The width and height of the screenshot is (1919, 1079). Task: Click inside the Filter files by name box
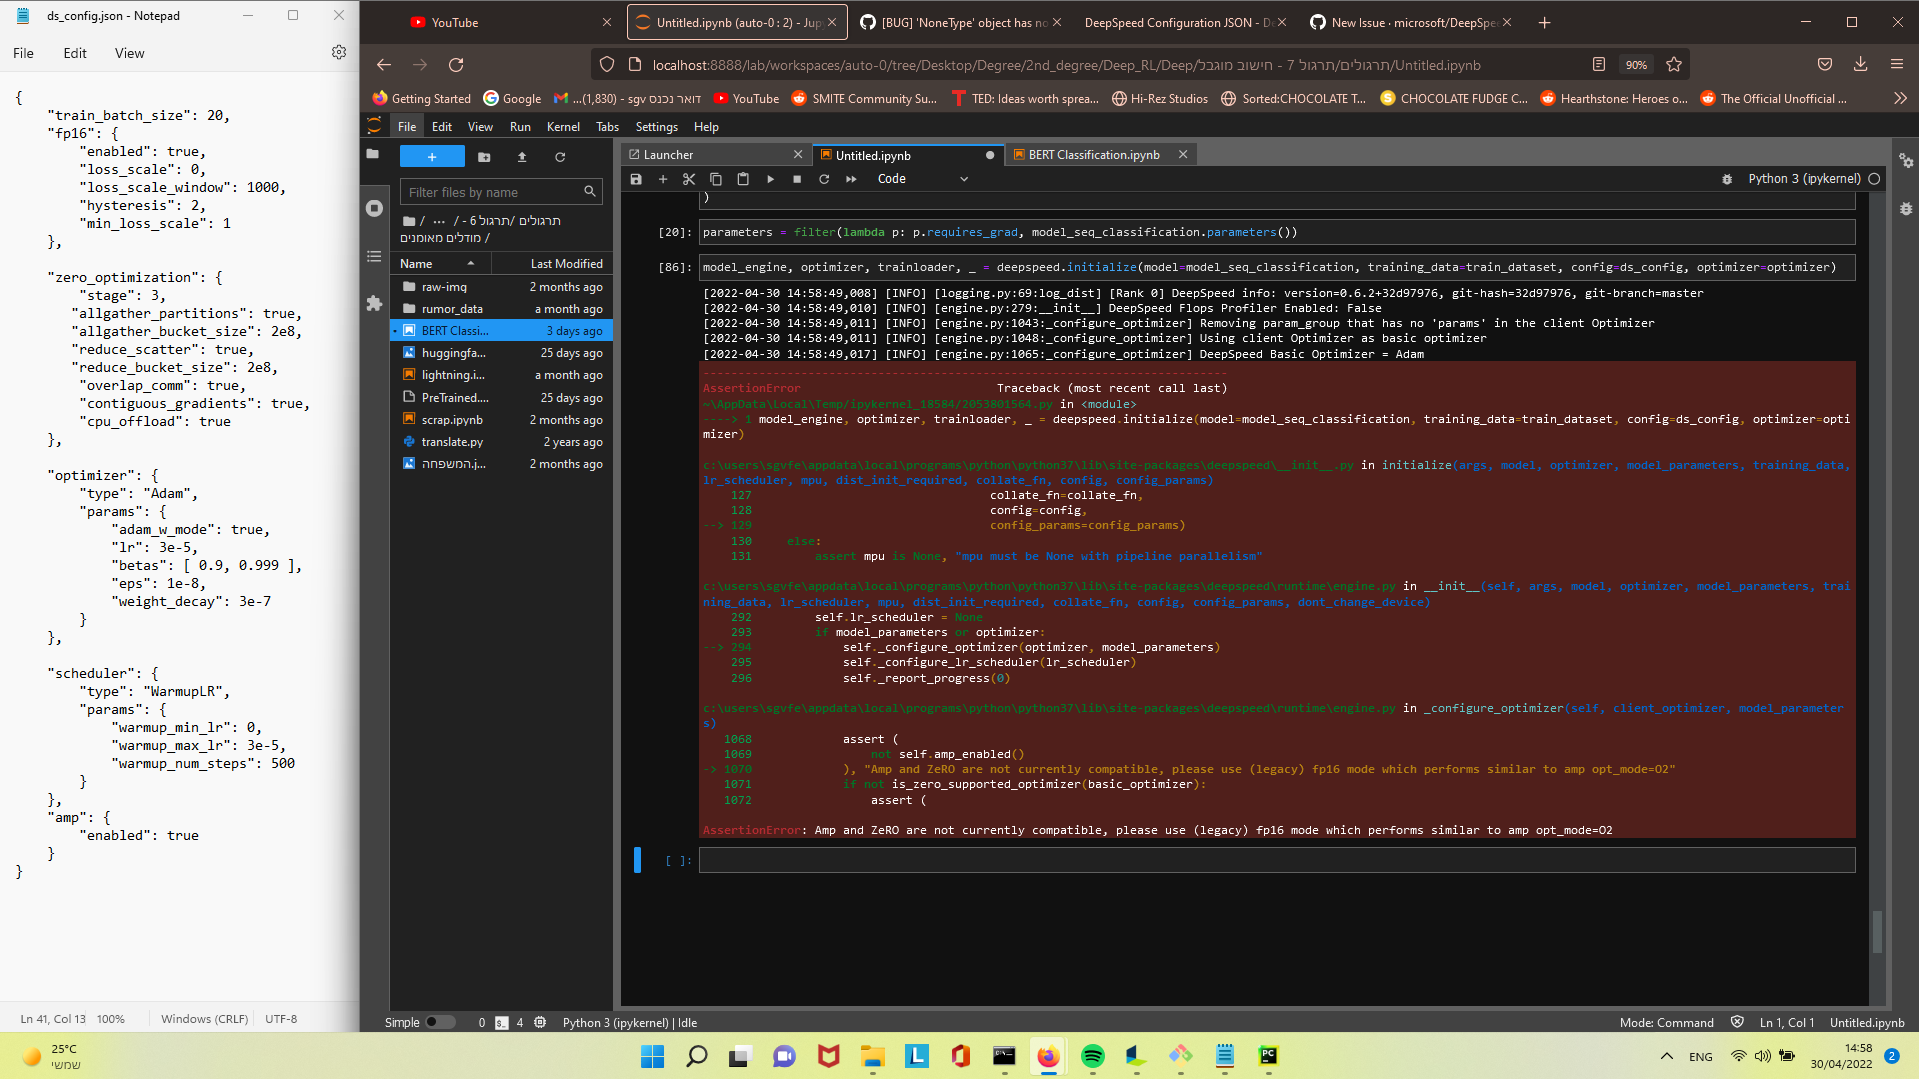(x=490, y=191)
